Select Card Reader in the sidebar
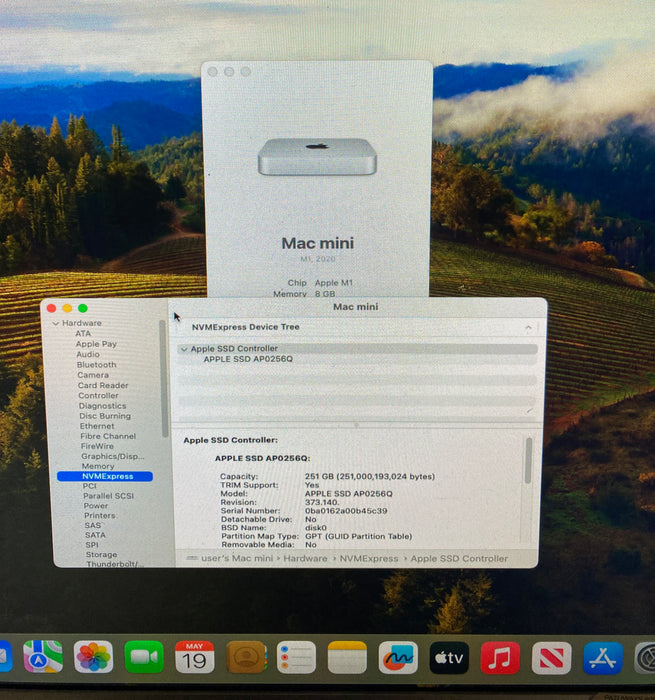This screenshot has height=700, width=655. coord(103,385)
